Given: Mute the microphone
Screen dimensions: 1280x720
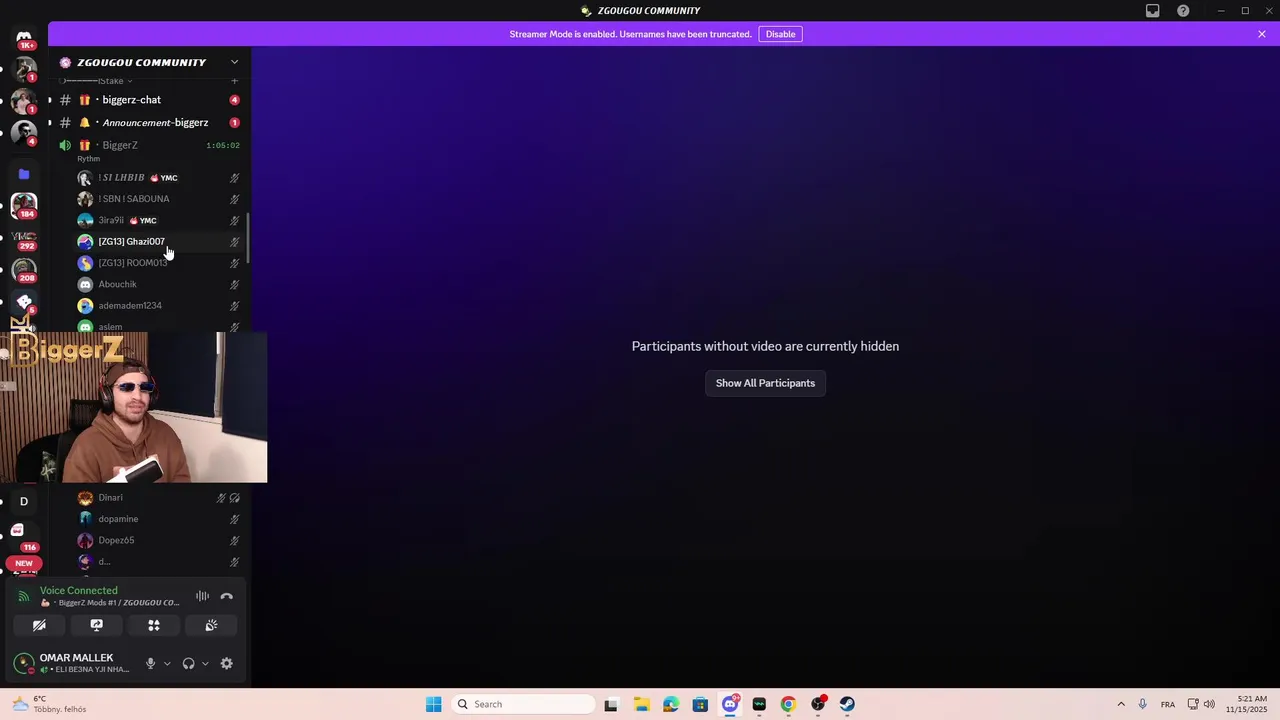Looking at the screenshot, I should pos(151,663).
